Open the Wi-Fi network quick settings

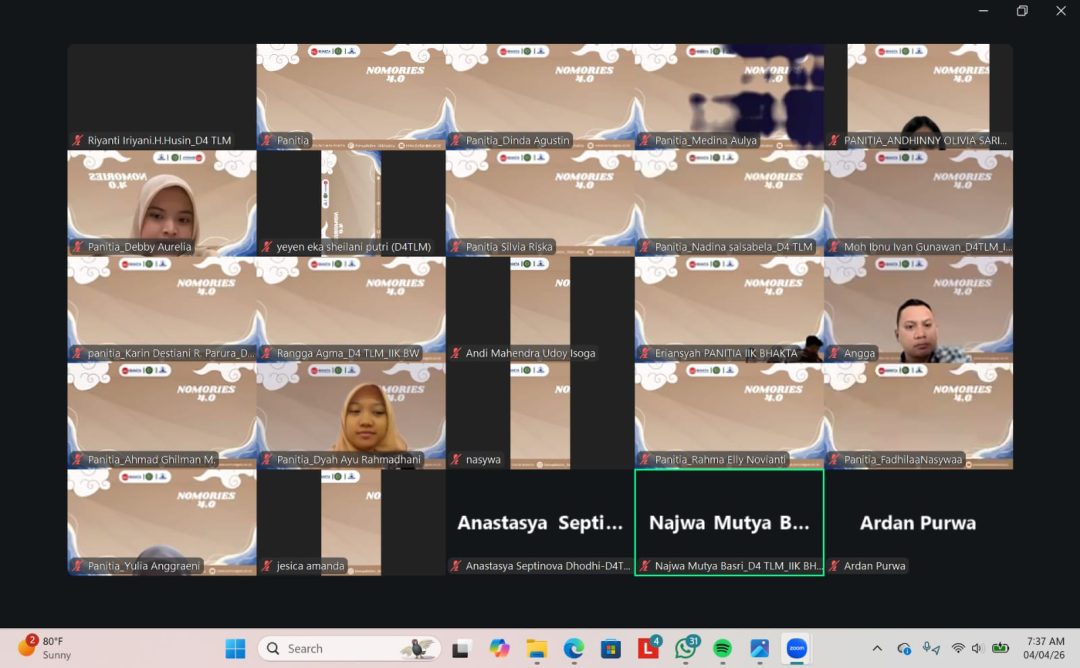click(x=957, y=648)
